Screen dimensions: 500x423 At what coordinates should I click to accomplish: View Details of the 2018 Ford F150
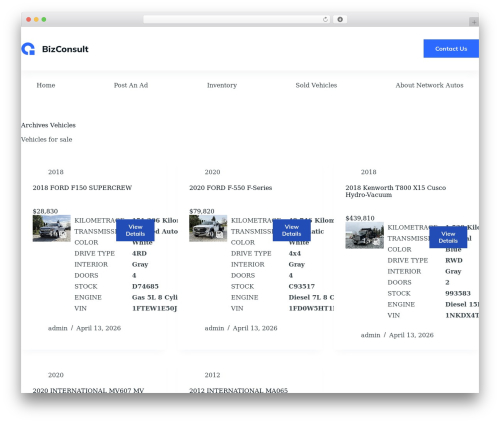click(x=135, y=230)
